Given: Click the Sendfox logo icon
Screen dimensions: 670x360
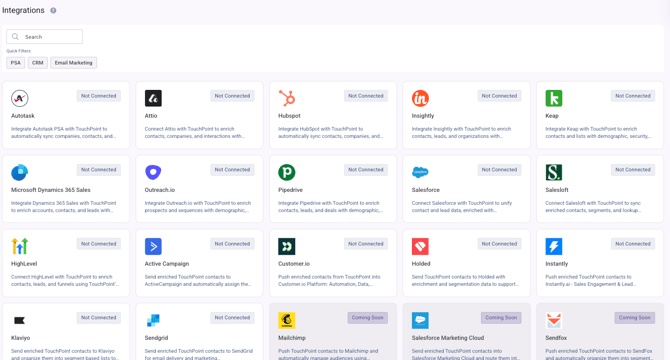Looking at the screenshot, I should coord(554,320).
